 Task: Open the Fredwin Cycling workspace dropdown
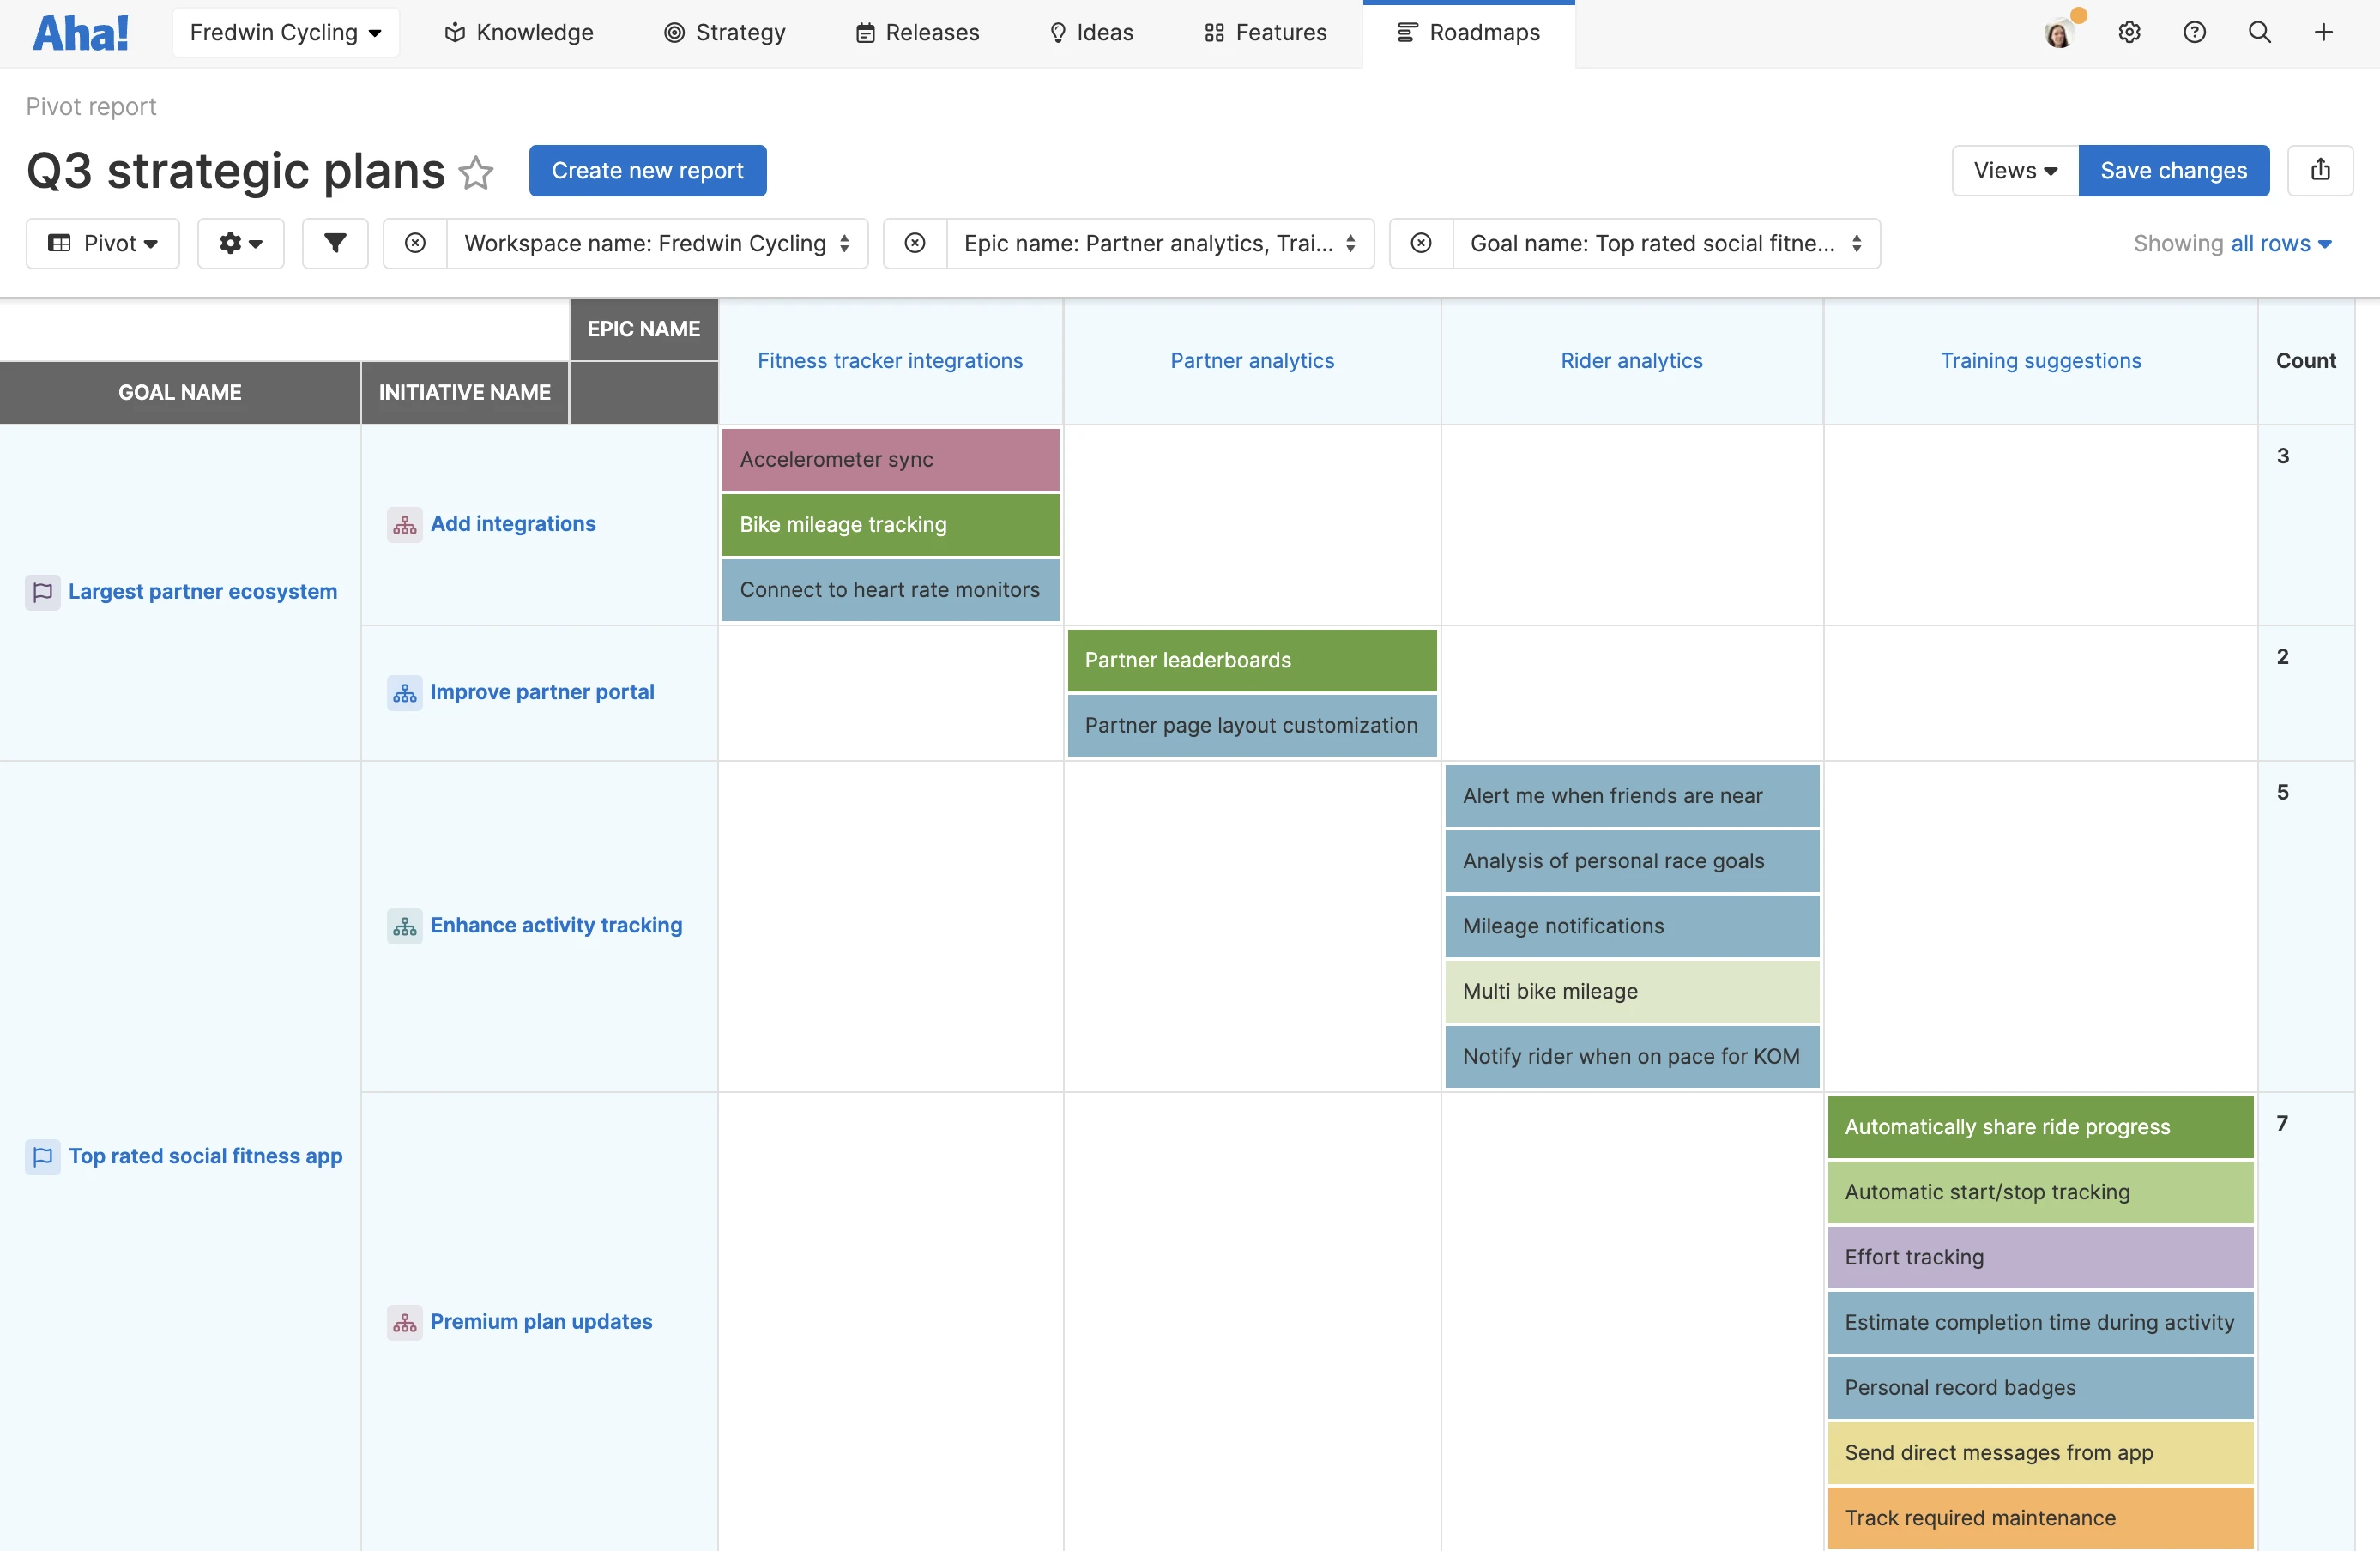point(285,32)
